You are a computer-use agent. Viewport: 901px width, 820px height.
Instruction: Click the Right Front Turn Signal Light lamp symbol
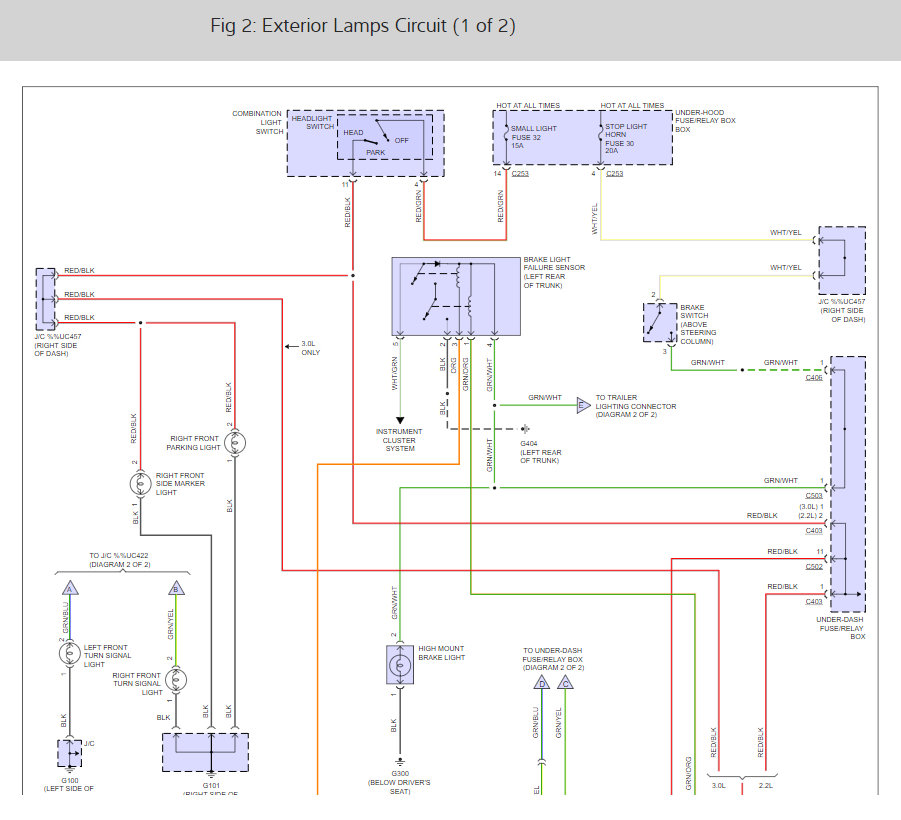[x=176, y=680]
